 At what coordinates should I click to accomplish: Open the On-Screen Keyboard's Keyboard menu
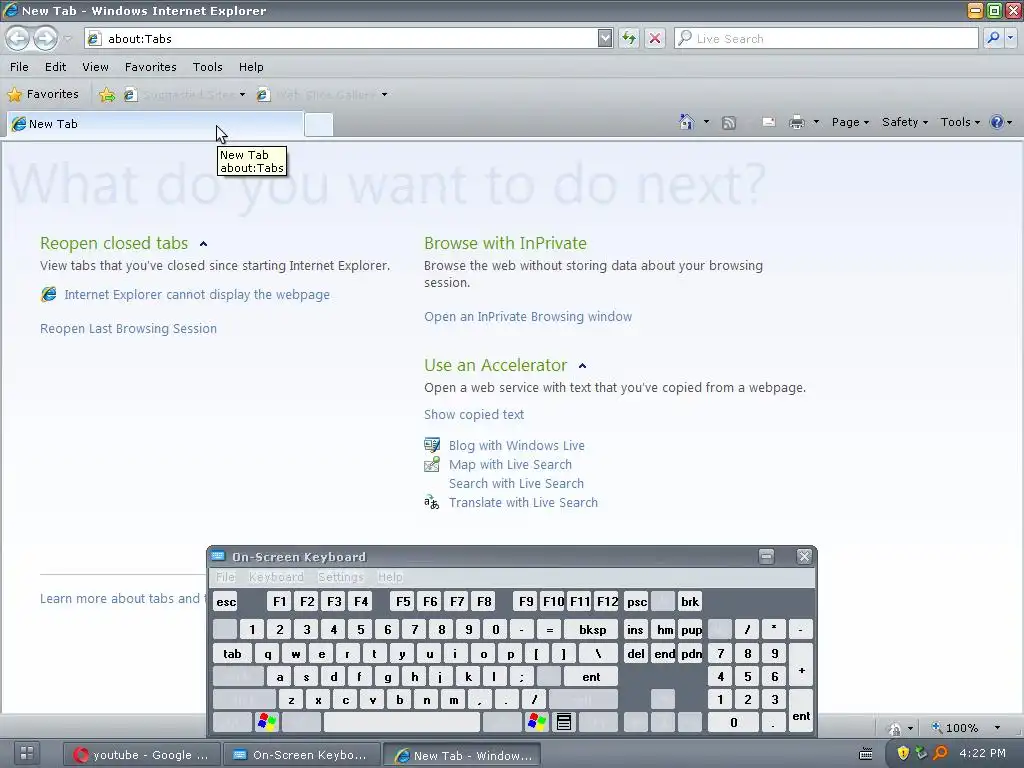[x=276, y=577]
